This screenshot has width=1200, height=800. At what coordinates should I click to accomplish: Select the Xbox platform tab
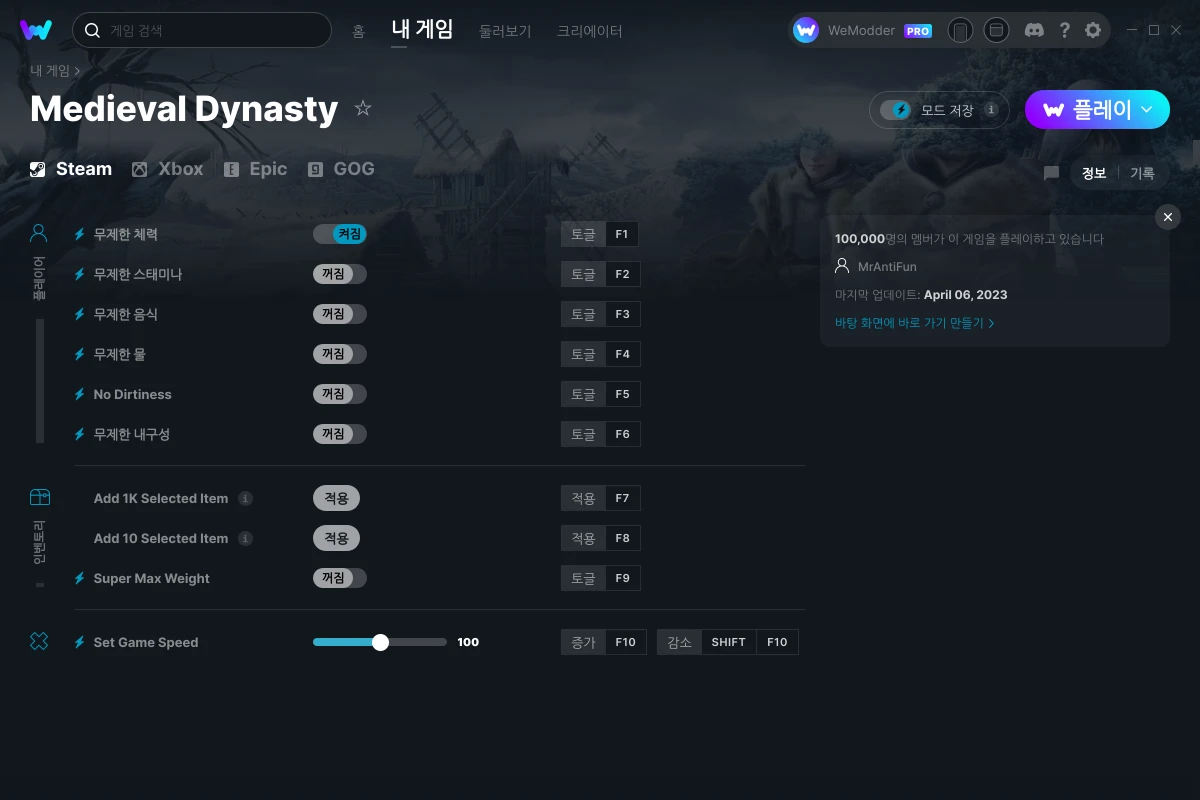pos(167,169)
